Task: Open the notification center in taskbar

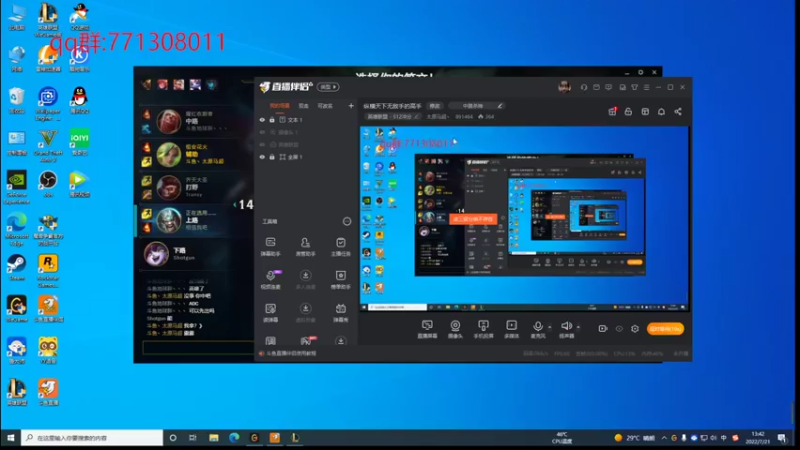Action: [x=782, y=438]
